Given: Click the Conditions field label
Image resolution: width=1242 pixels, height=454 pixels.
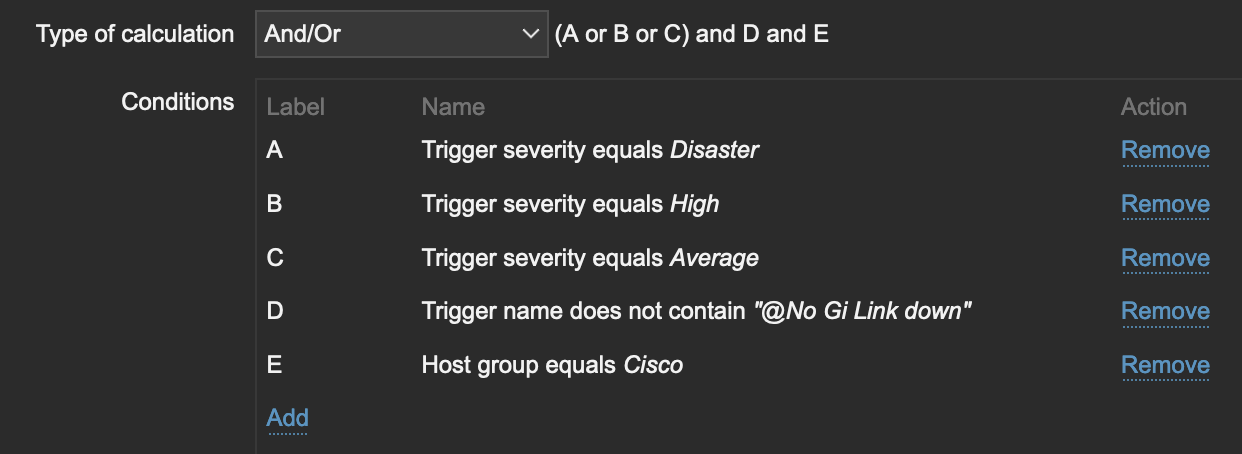Looking at the screenshot, I should pyautogui.click(x=177, y=102).
